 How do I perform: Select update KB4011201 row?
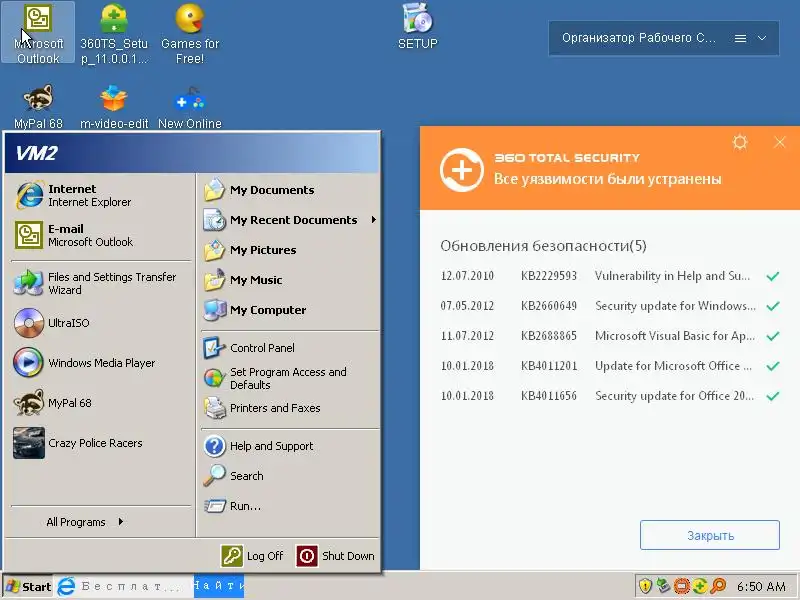click(x=610, y=366)
